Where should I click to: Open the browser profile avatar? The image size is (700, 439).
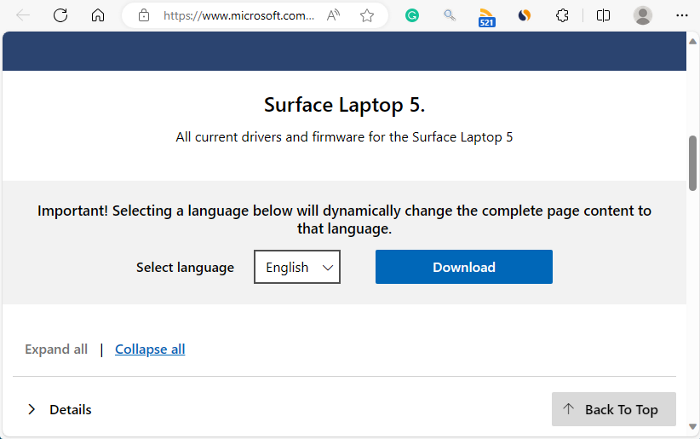pos(643,16)
